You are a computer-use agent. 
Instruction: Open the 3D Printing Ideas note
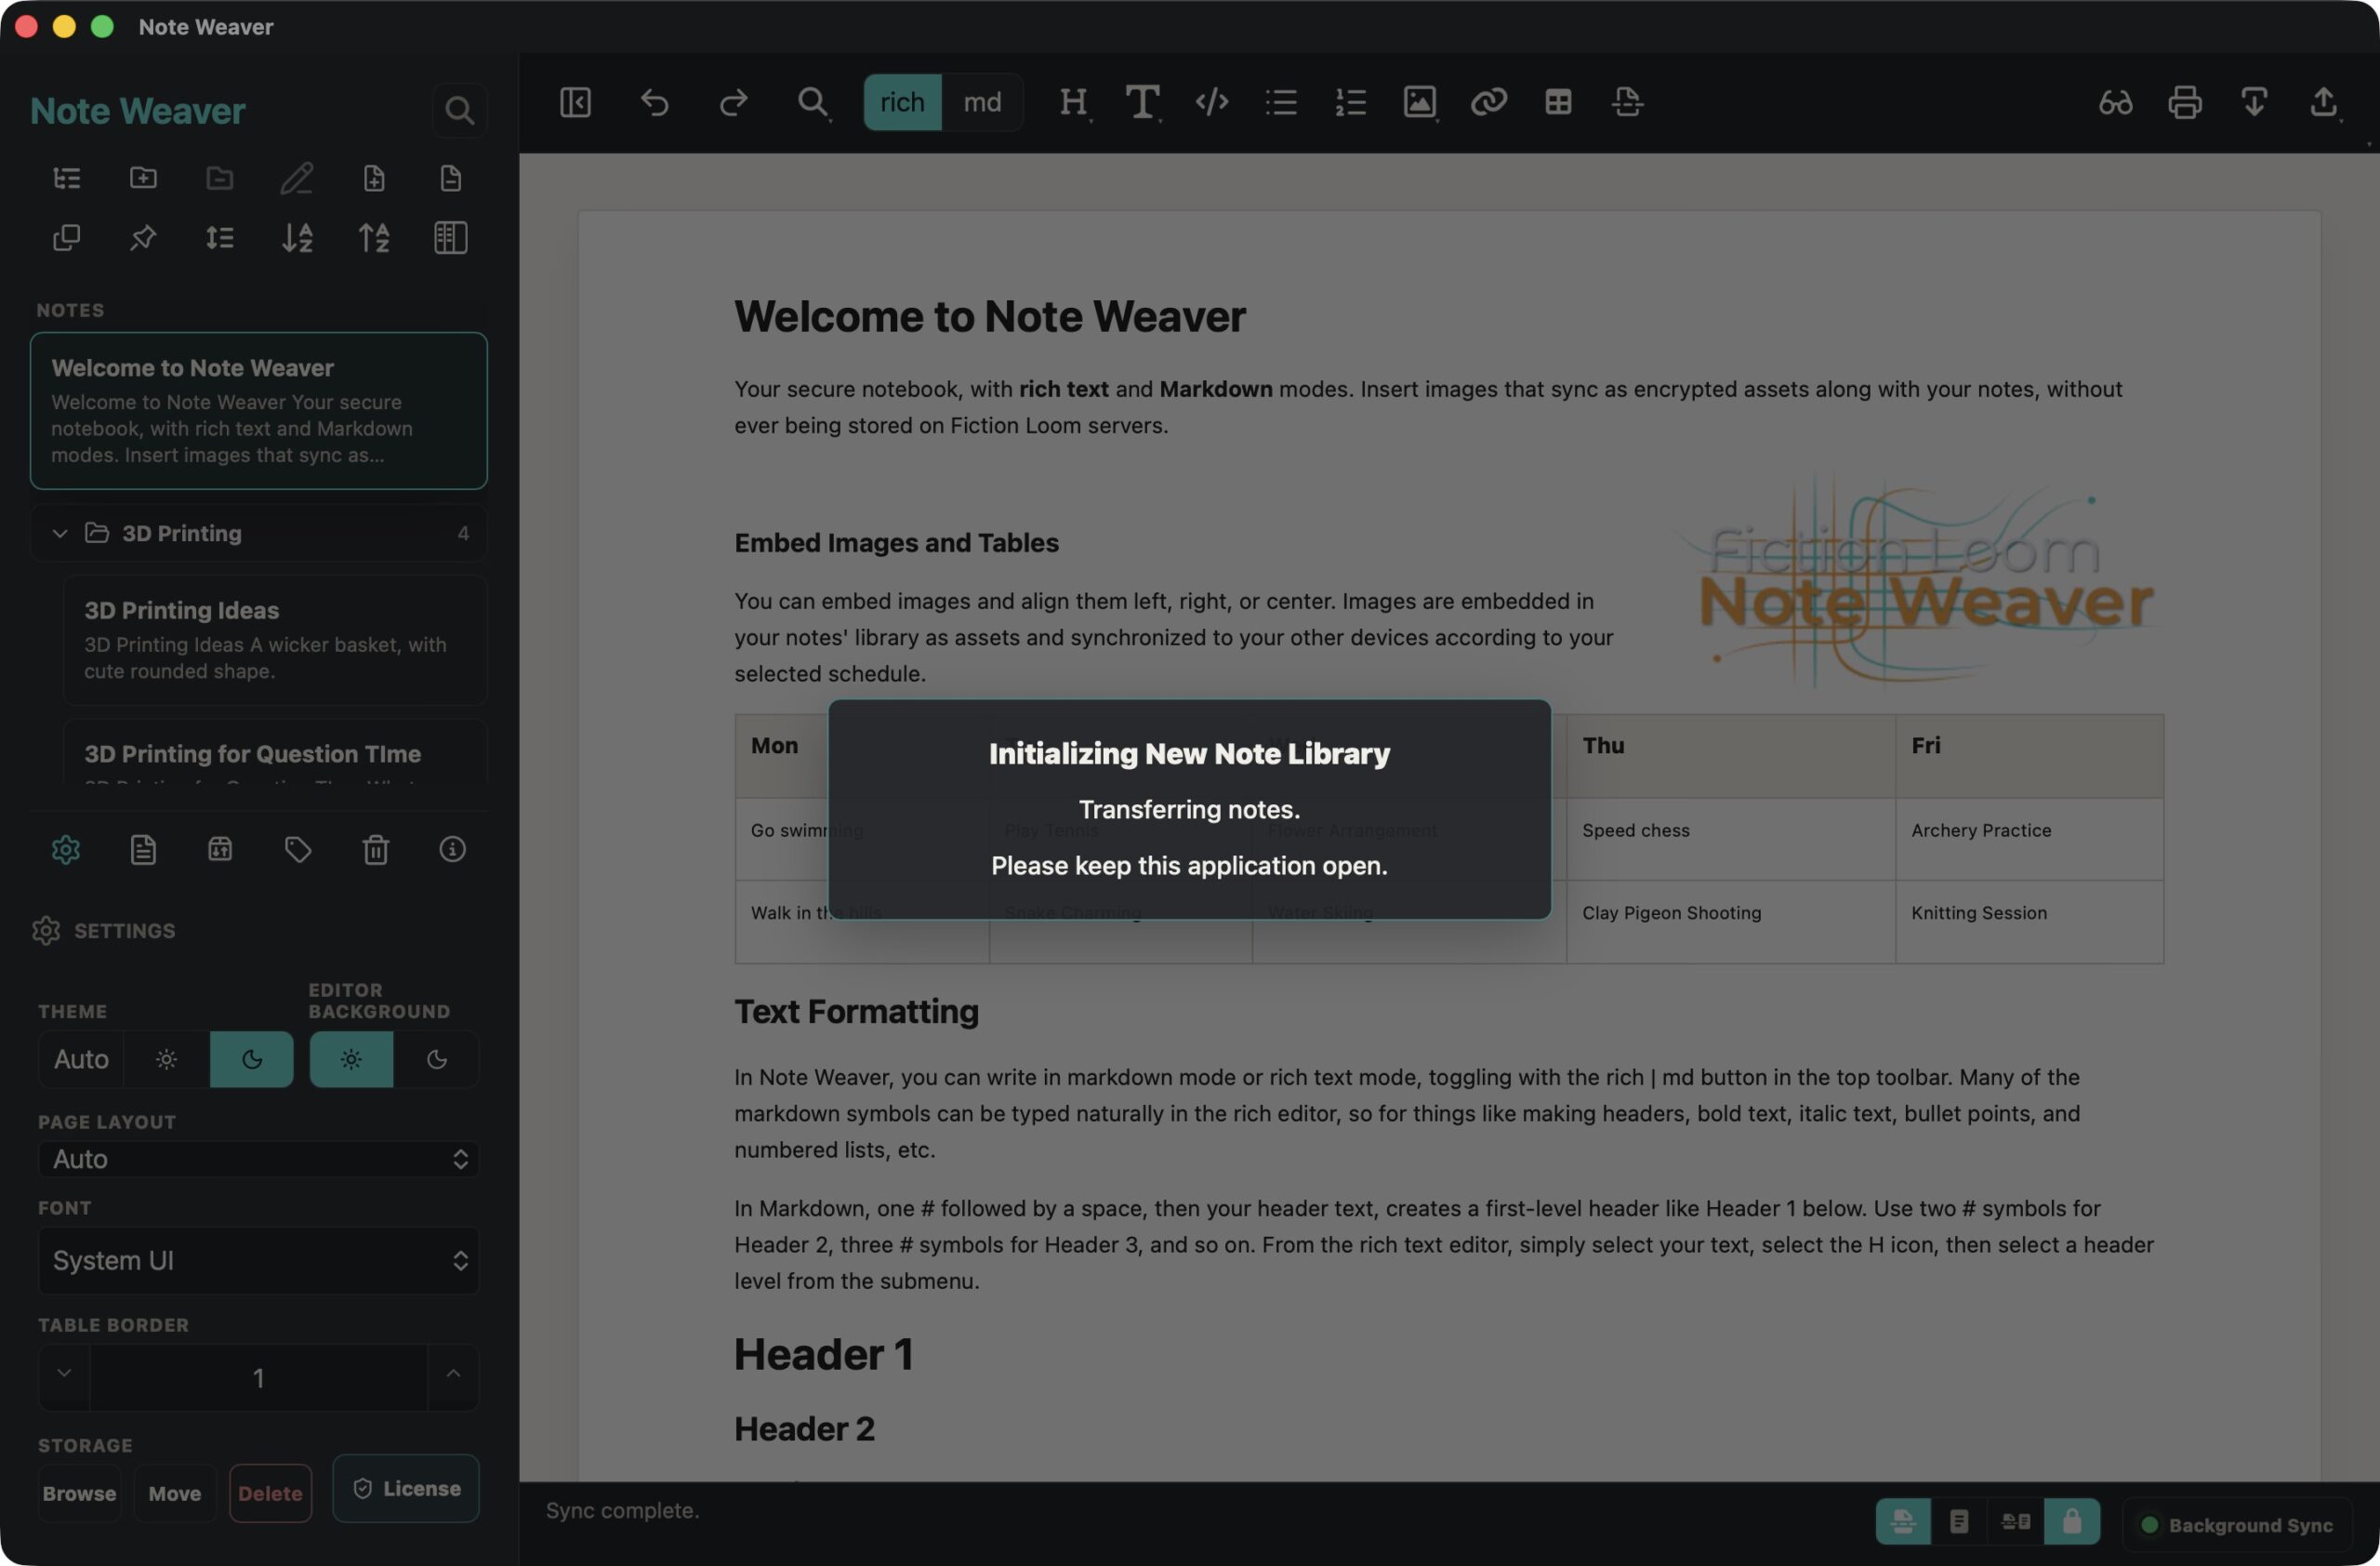click(275, 640)
